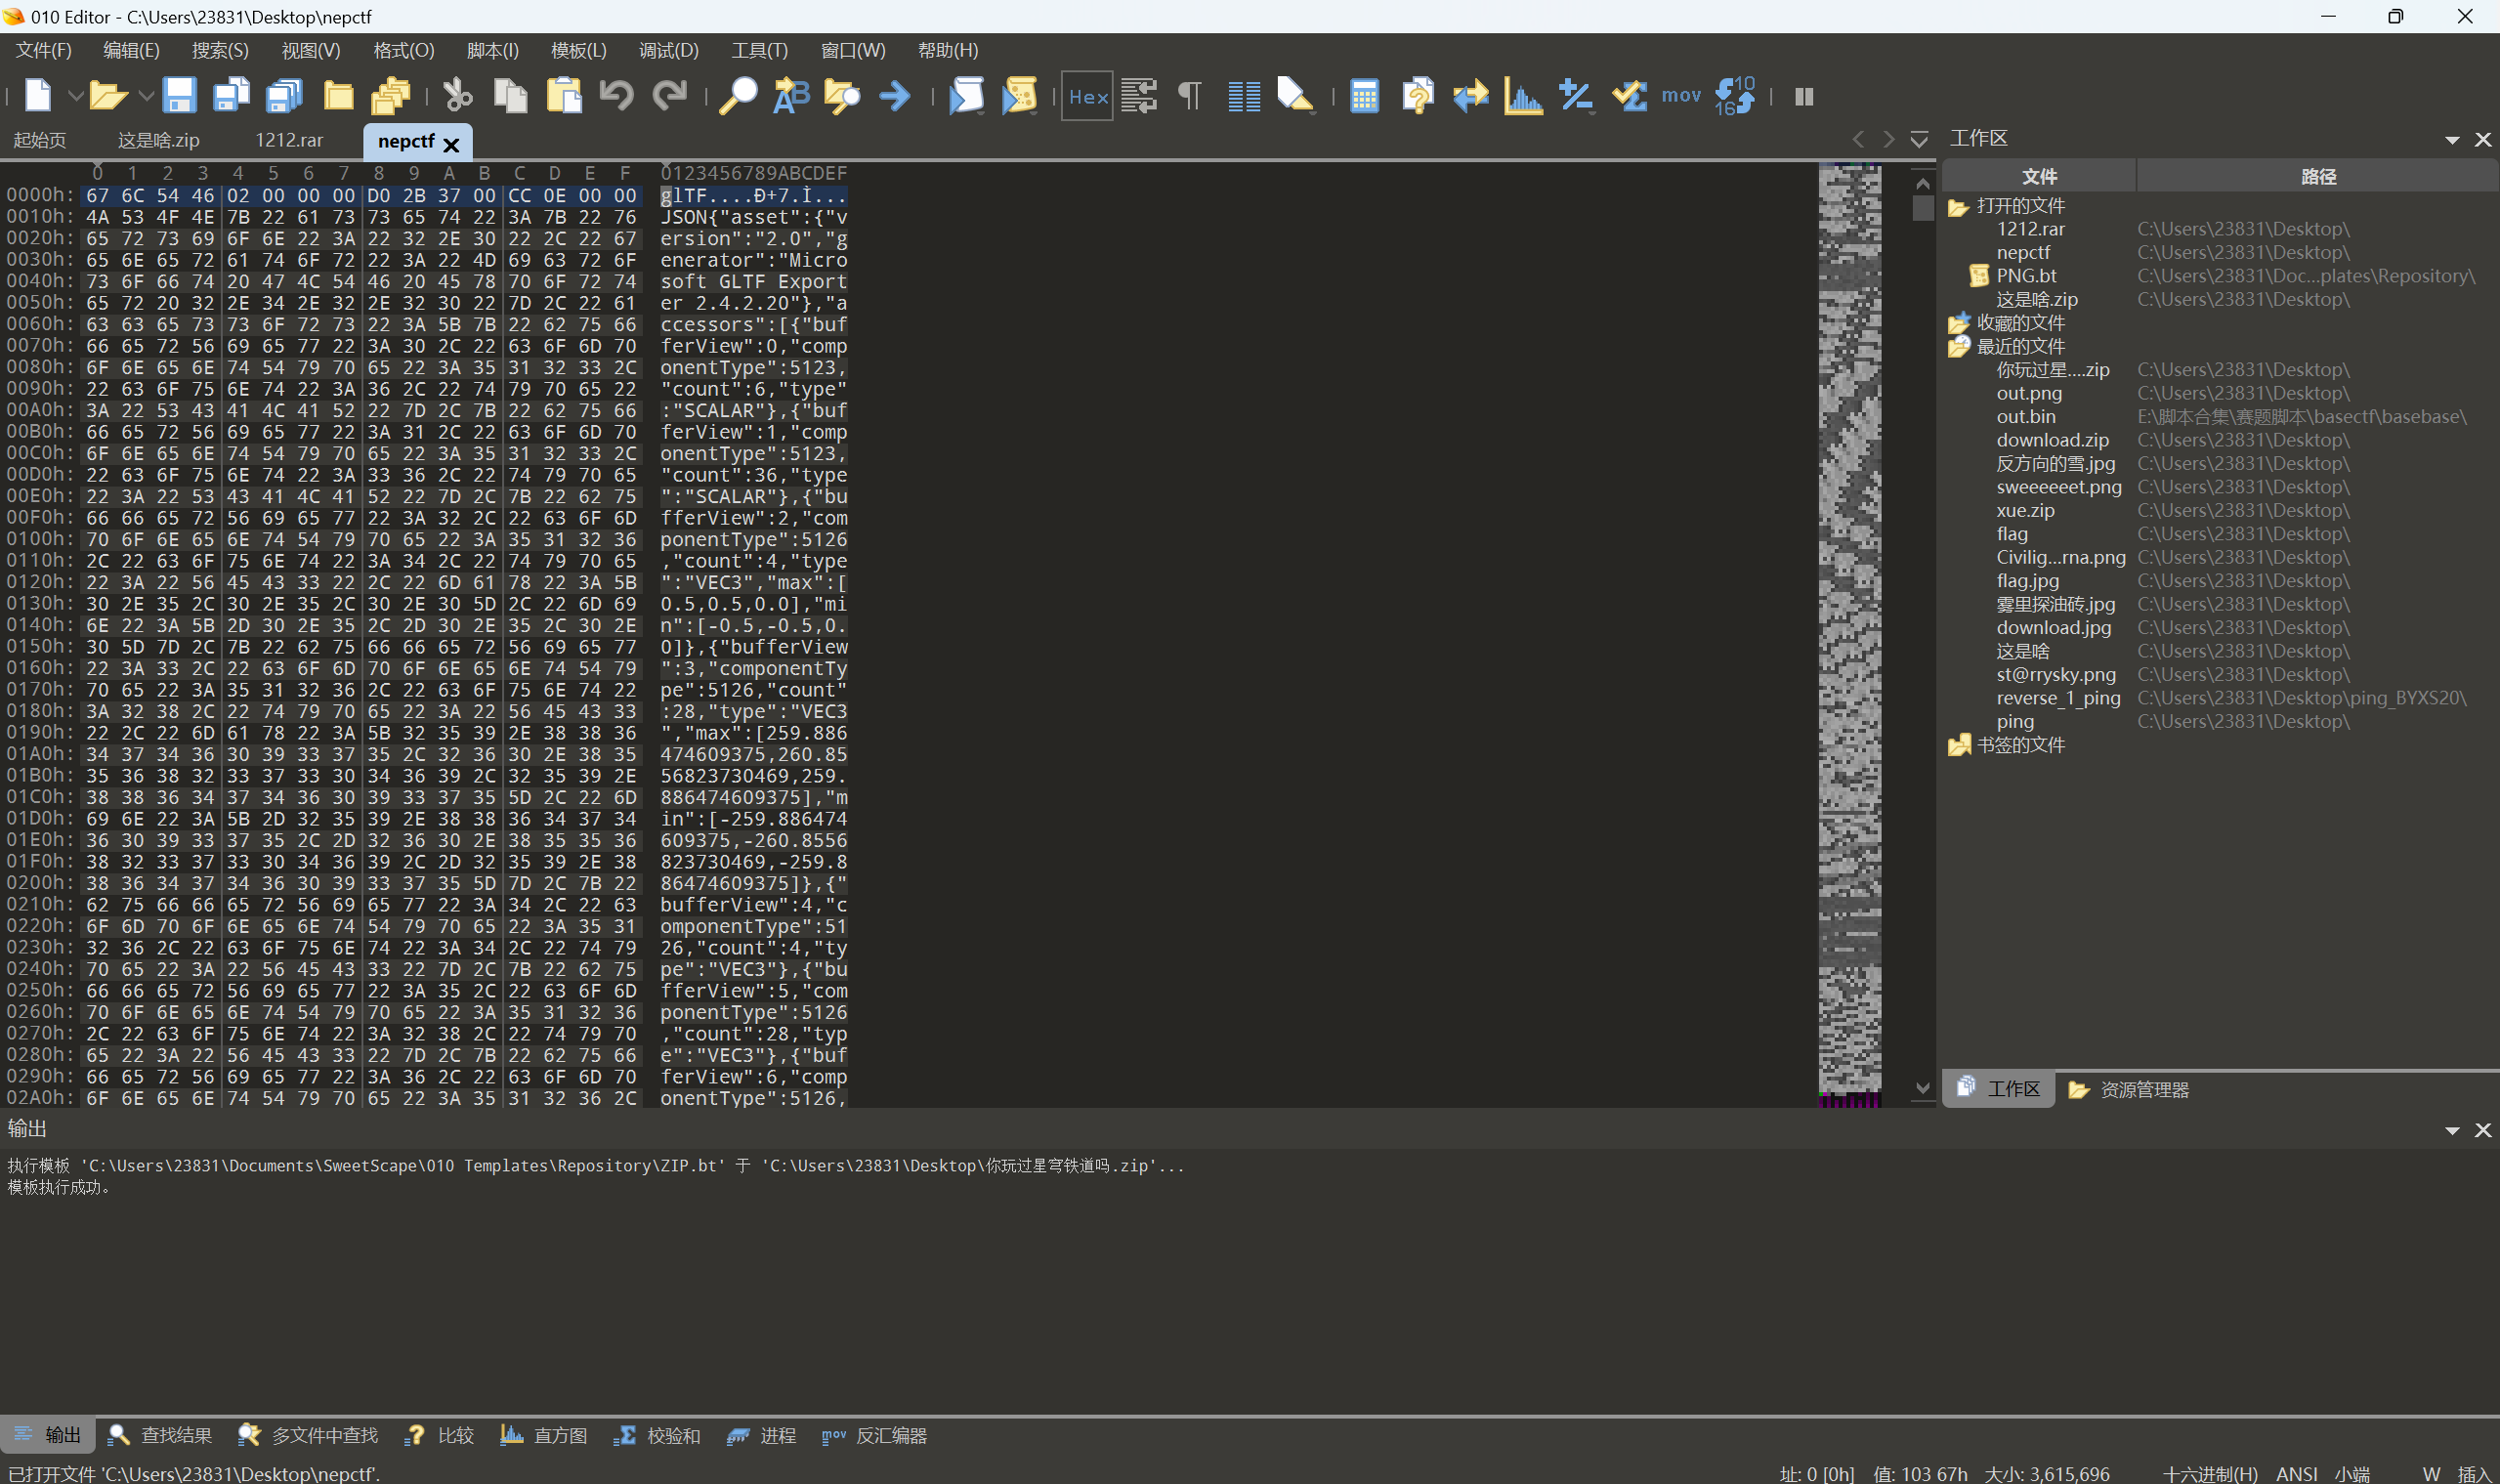2500x1484 pixels.
Task: Open the 模板(L) menu
Action: point(579,50)
